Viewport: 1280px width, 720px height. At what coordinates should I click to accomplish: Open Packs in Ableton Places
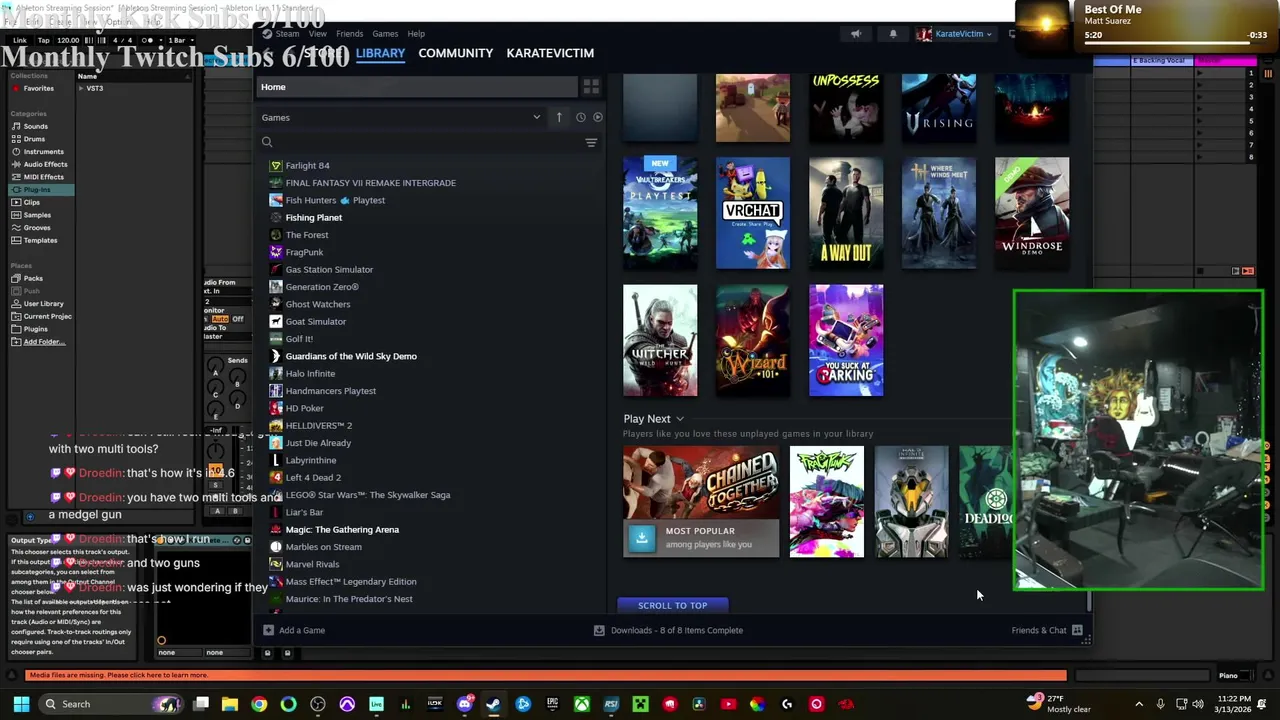(33, 278)
